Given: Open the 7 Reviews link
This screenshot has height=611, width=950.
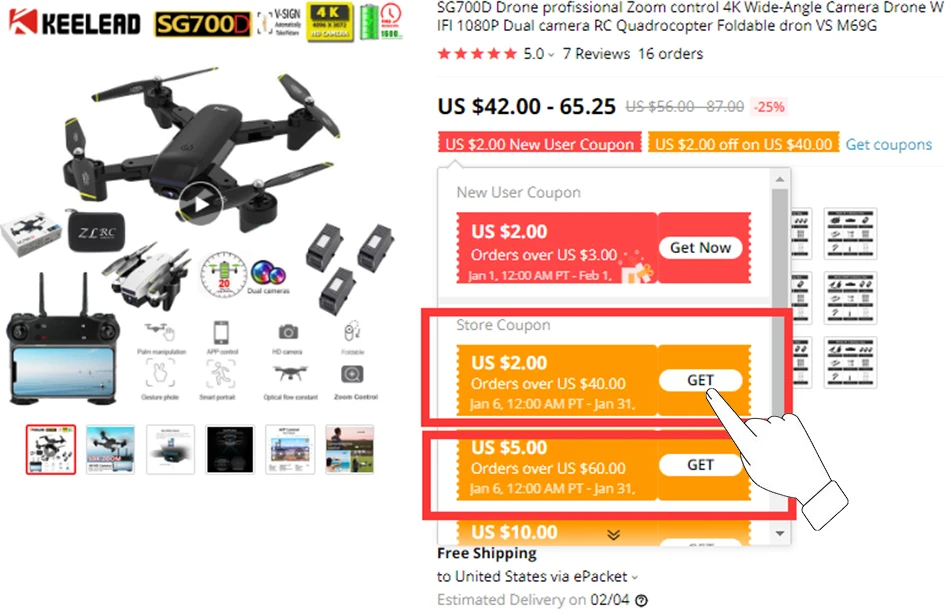Looking at the screenshot, I should pos(596,54).
